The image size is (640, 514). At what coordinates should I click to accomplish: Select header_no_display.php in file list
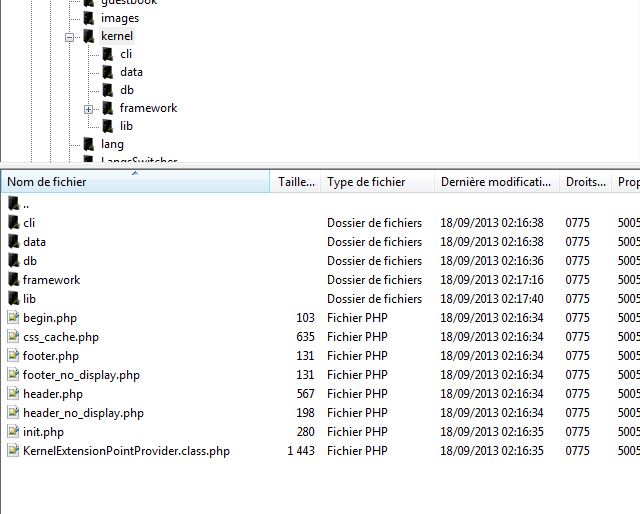[83, 413]
